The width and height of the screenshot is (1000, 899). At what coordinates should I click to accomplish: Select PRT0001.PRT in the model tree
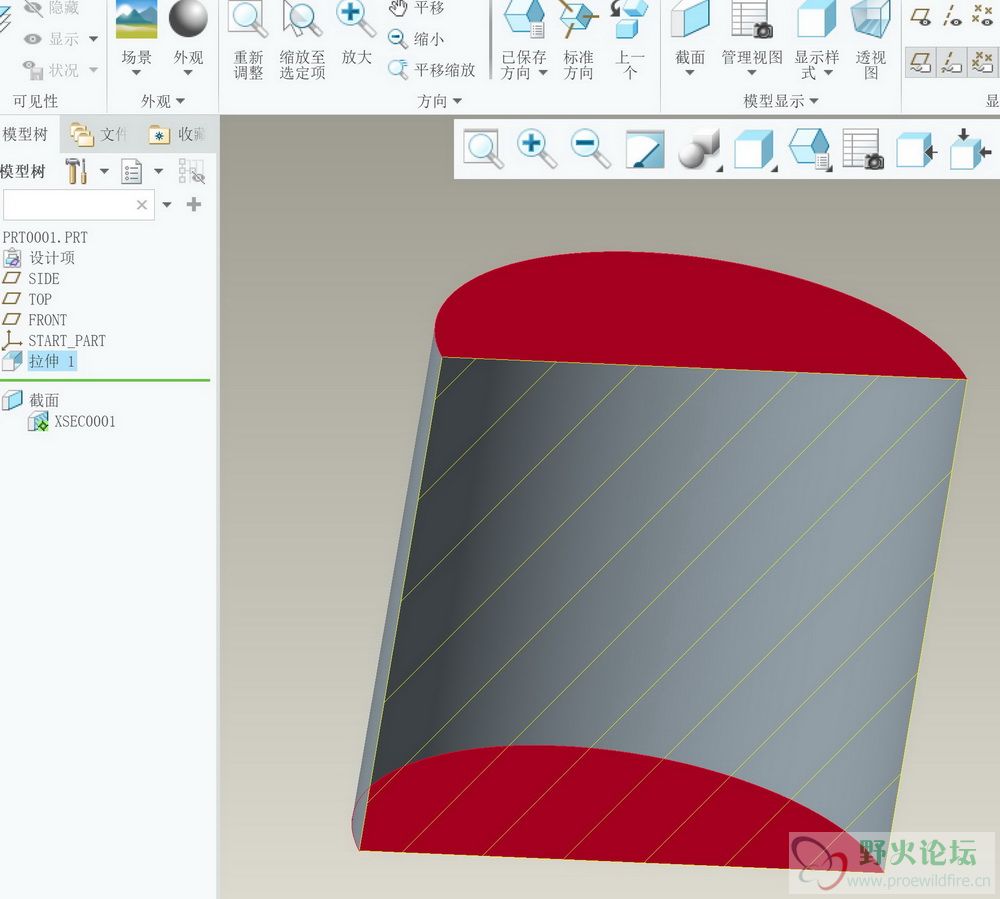[45, 237]
